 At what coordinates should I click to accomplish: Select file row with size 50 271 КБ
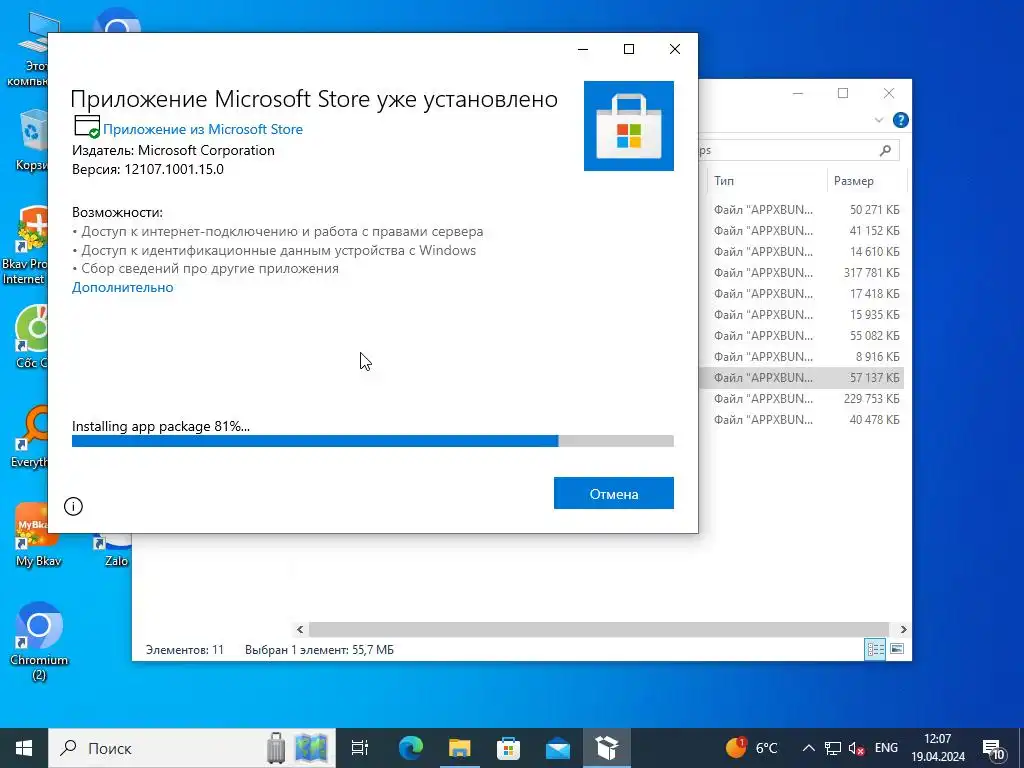click(803, 210)
